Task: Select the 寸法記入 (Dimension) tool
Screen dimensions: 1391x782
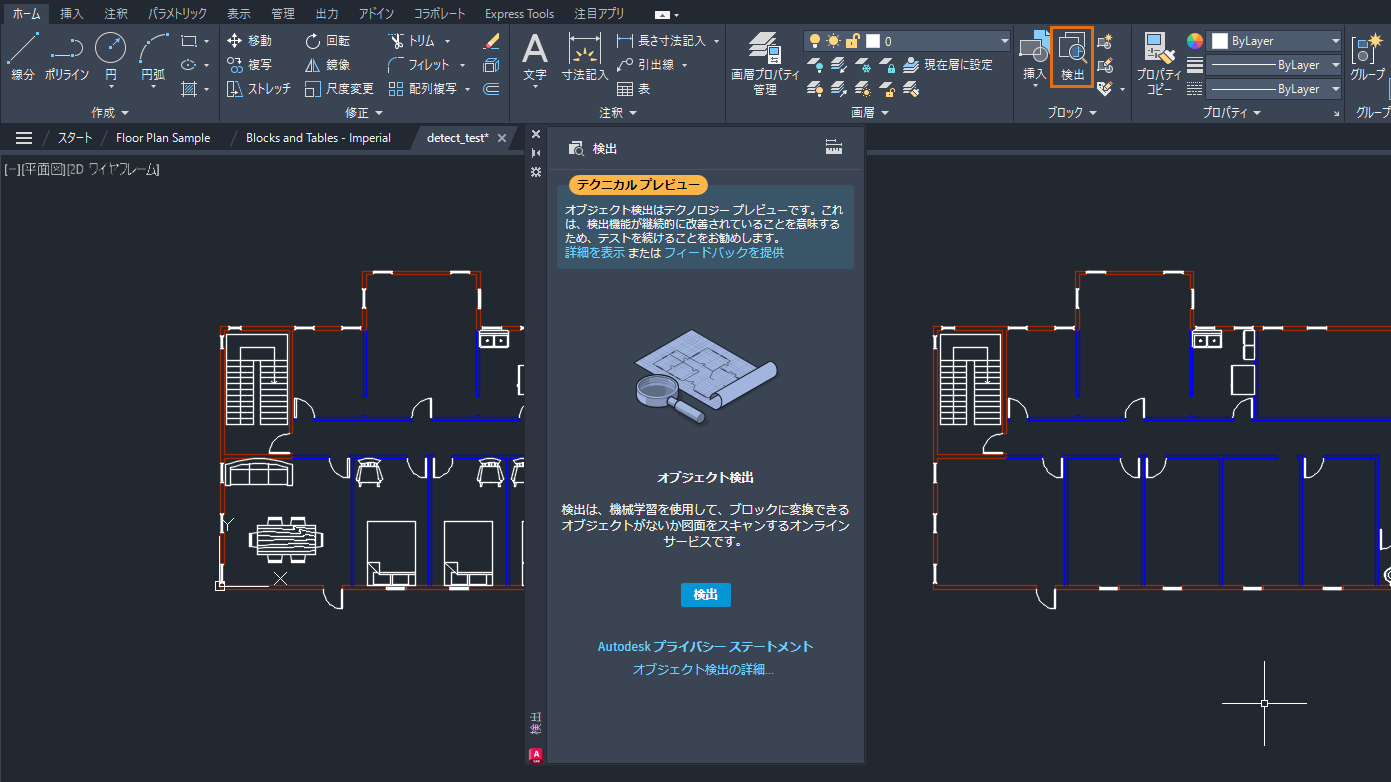Action: click(584, 57)
